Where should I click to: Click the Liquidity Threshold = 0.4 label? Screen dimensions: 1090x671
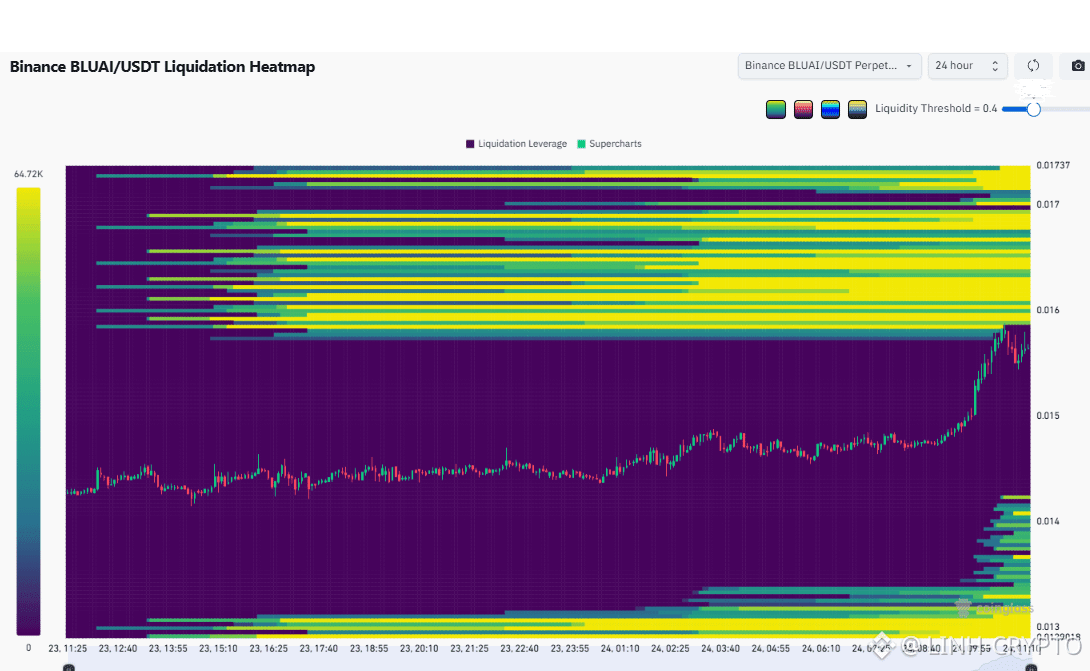click(936, 108)
